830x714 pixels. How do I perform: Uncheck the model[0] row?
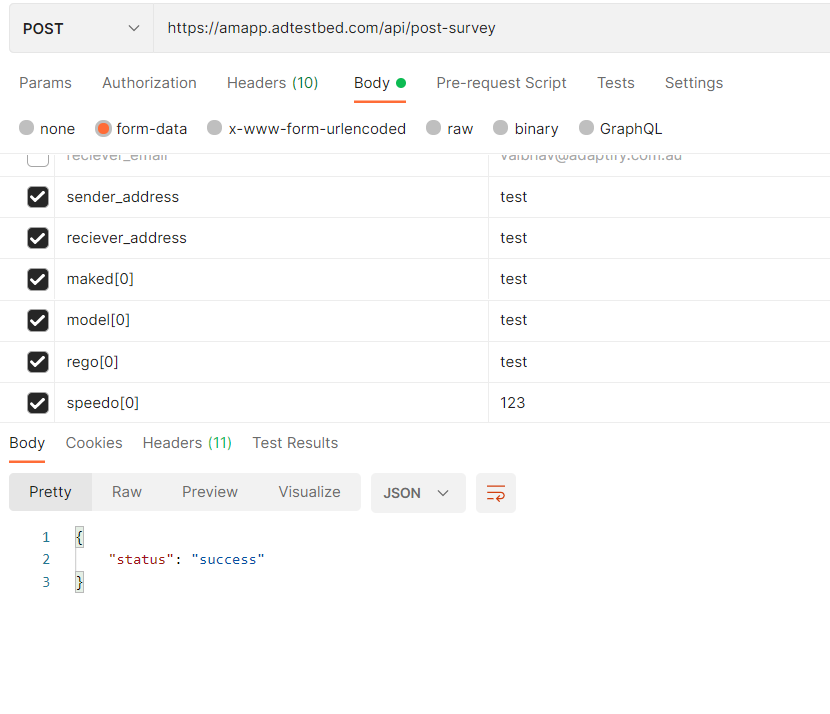pyautogui.click(x=38, y=320)
